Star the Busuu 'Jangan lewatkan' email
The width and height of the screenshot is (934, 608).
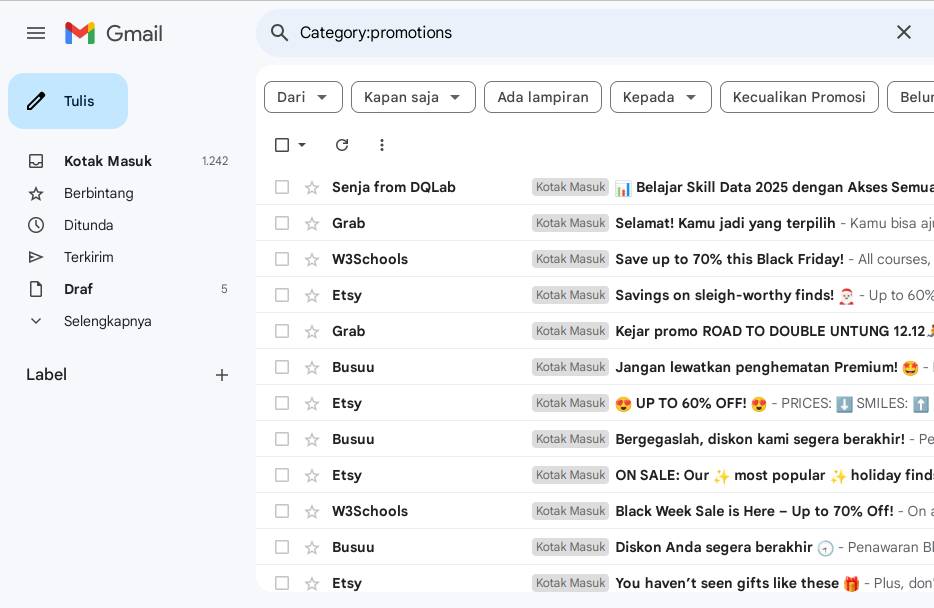[312, 367]
